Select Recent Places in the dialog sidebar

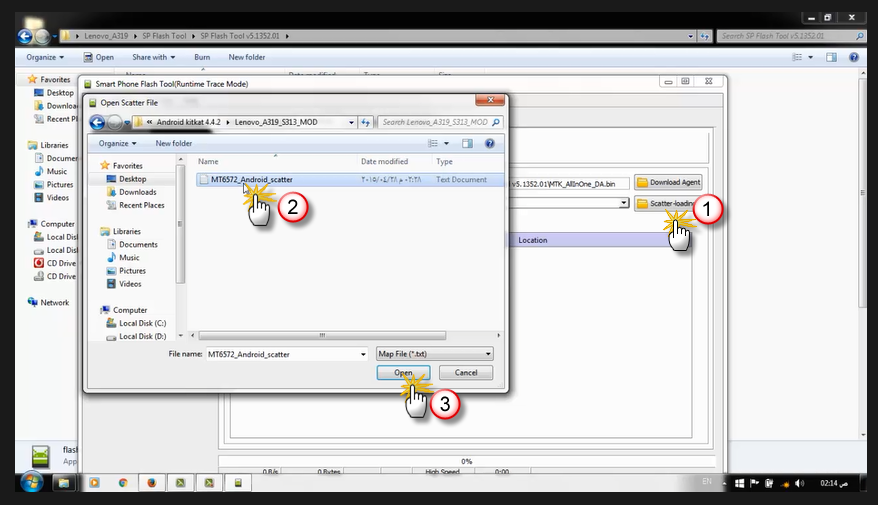coord(141,205)
